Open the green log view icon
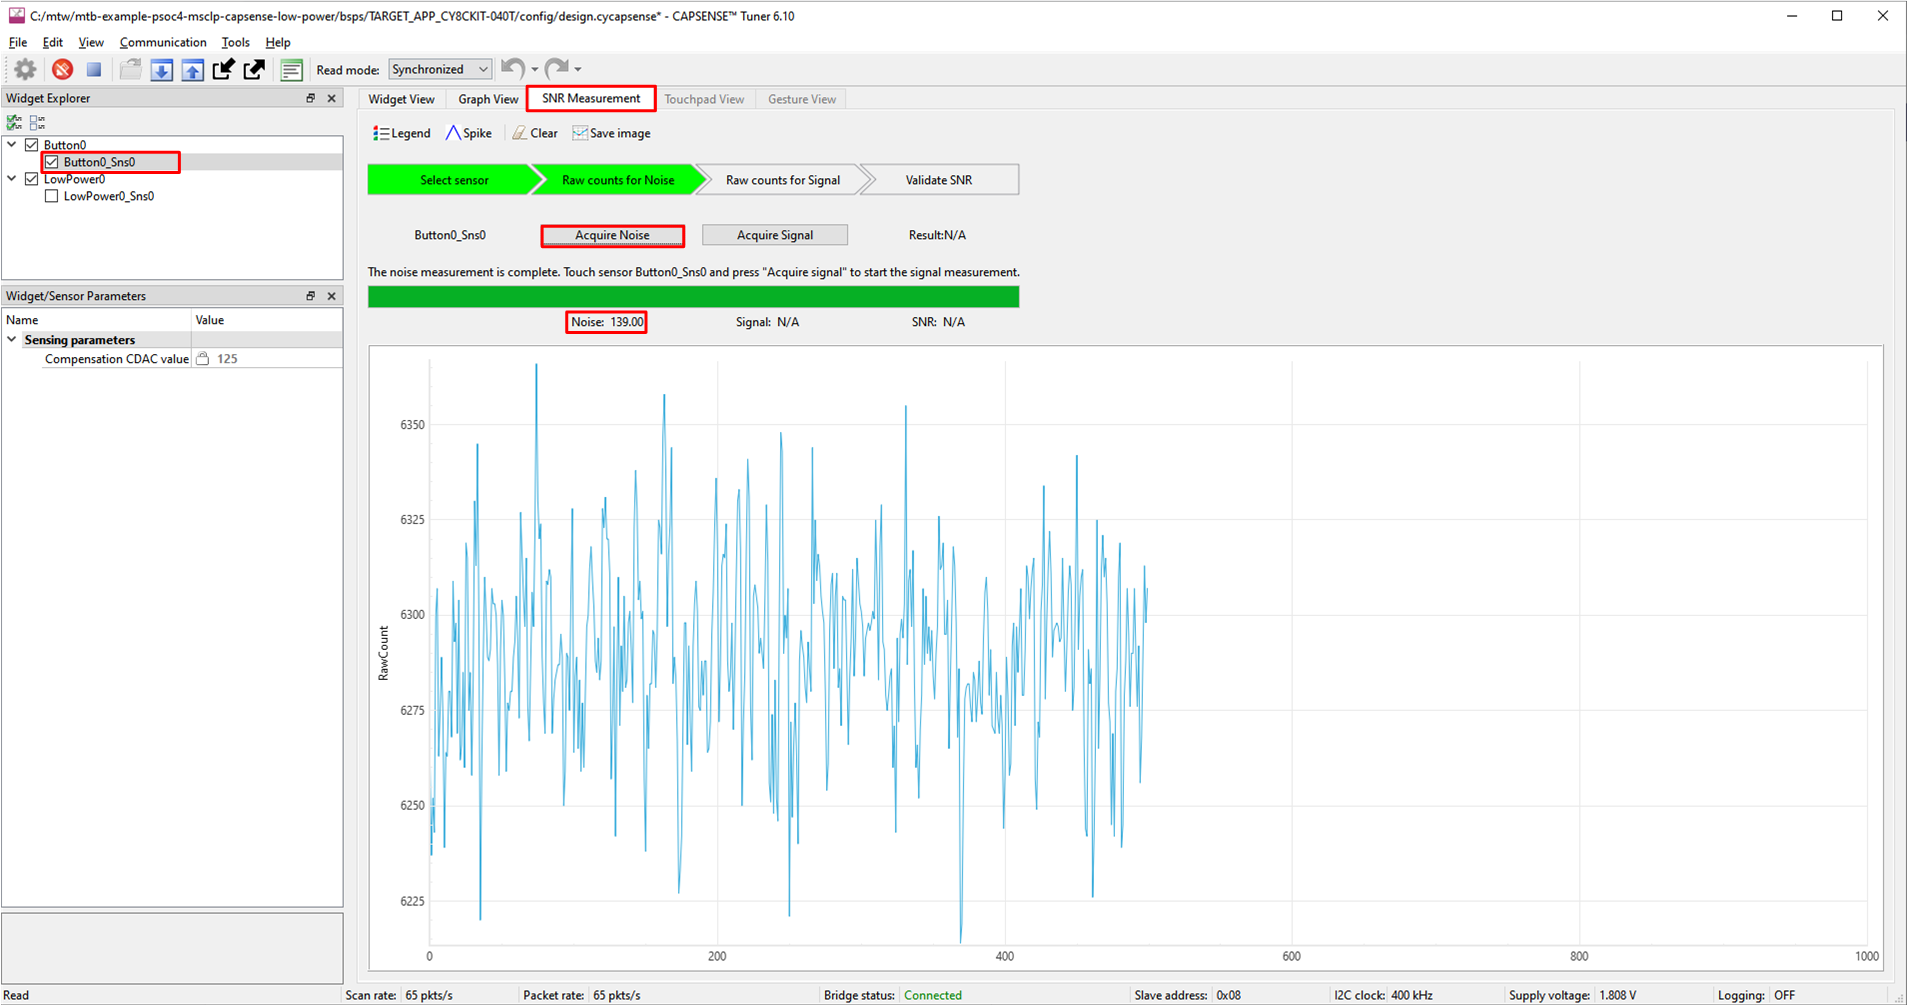 click(x=291, y=69)
